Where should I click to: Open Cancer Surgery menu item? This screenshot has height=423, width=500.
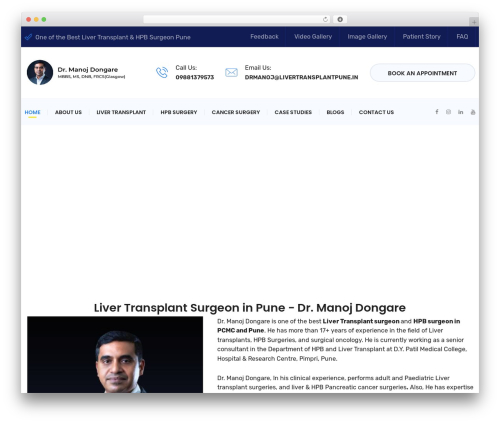(x=236, y=112)
